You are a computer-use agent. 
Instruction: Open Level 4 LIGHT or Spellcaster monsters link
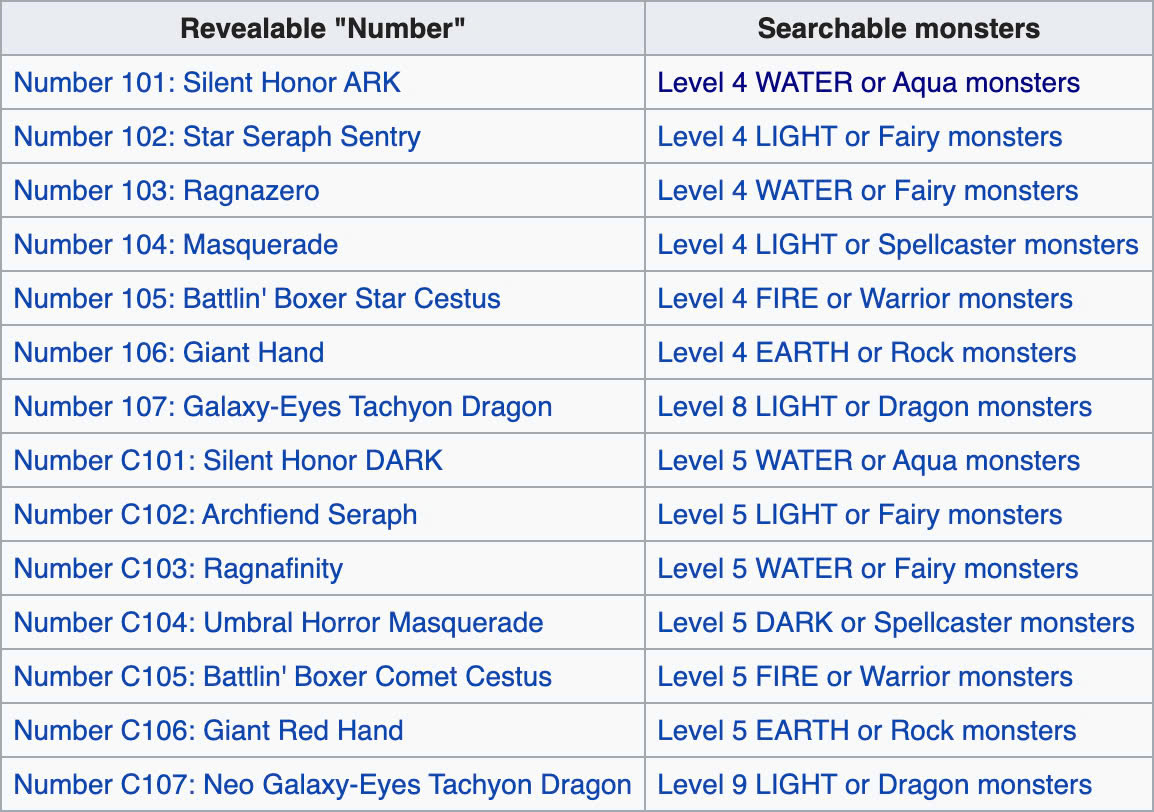coord(898,244)
